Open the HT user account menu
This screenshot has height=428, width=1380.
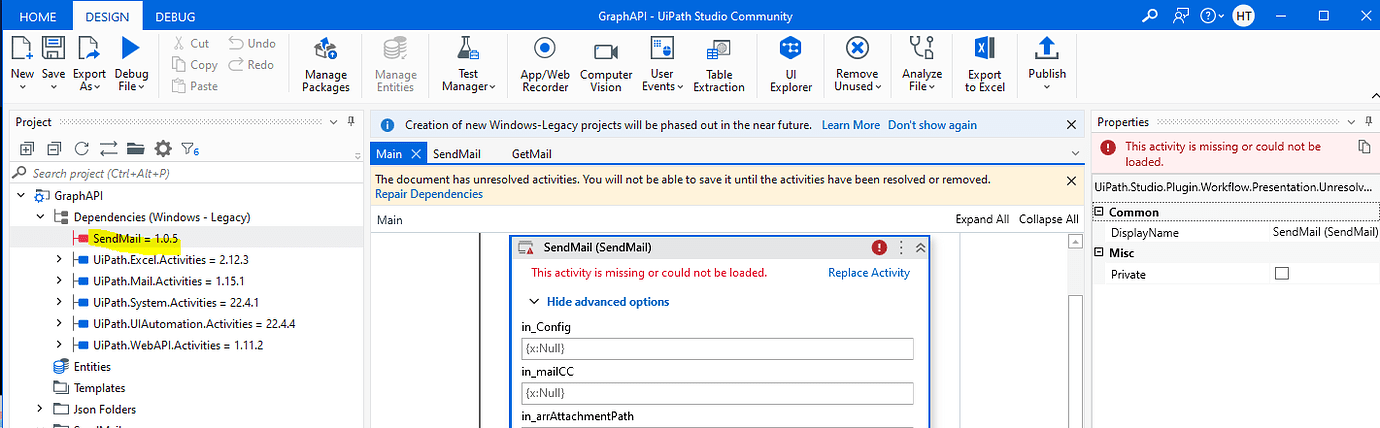tap(1243, 16)
